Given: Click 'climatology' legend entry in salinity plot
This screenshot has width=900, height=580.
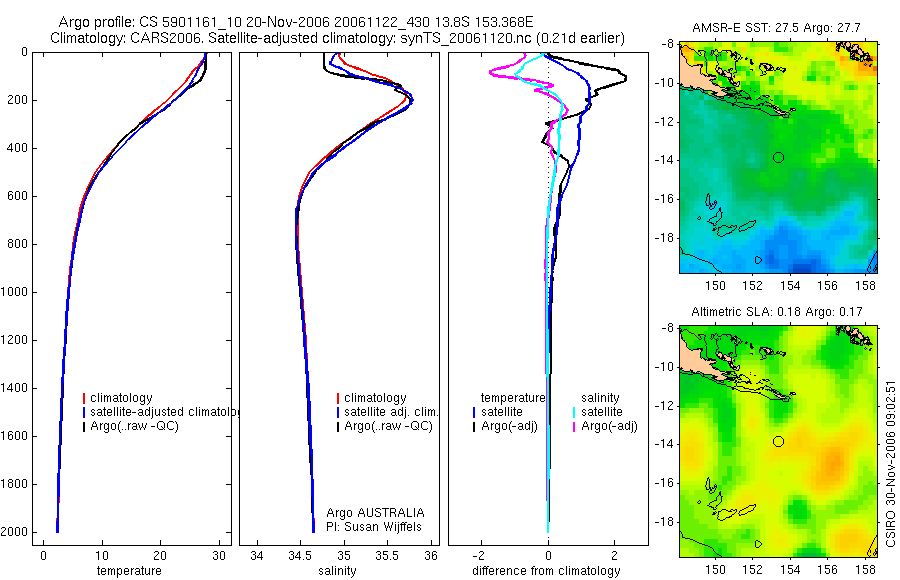Looking at the screenshot, I should point(375,398).
